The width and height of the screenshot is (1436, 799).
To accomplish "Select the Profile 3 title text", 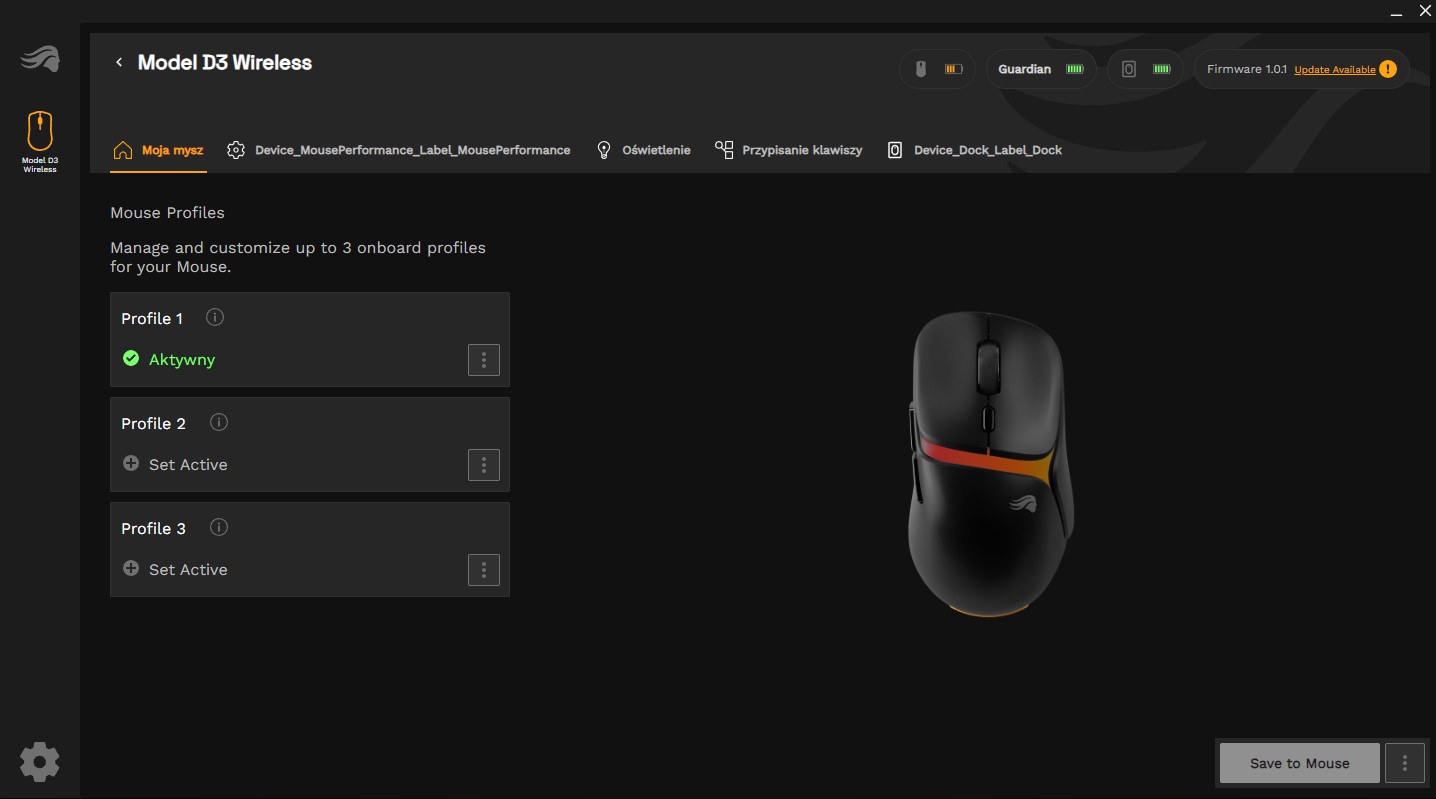I will [x=154, y=528].
